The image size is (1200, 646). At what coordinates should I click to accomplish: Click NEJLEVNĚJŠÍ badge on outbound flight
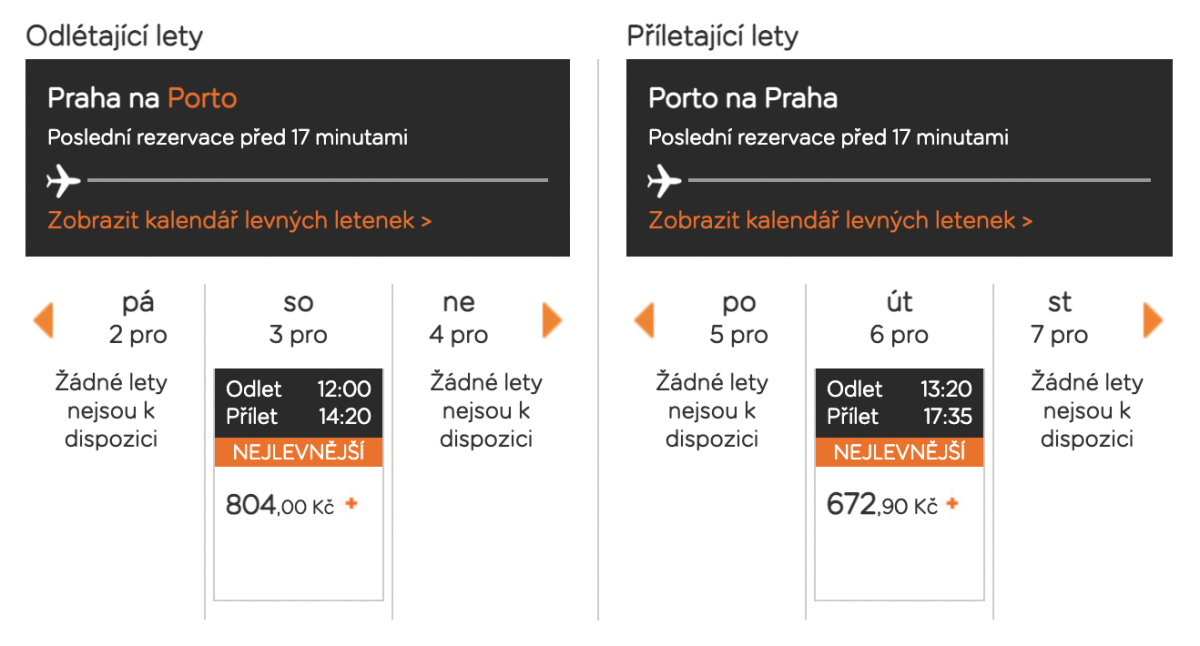pos(299,452)
